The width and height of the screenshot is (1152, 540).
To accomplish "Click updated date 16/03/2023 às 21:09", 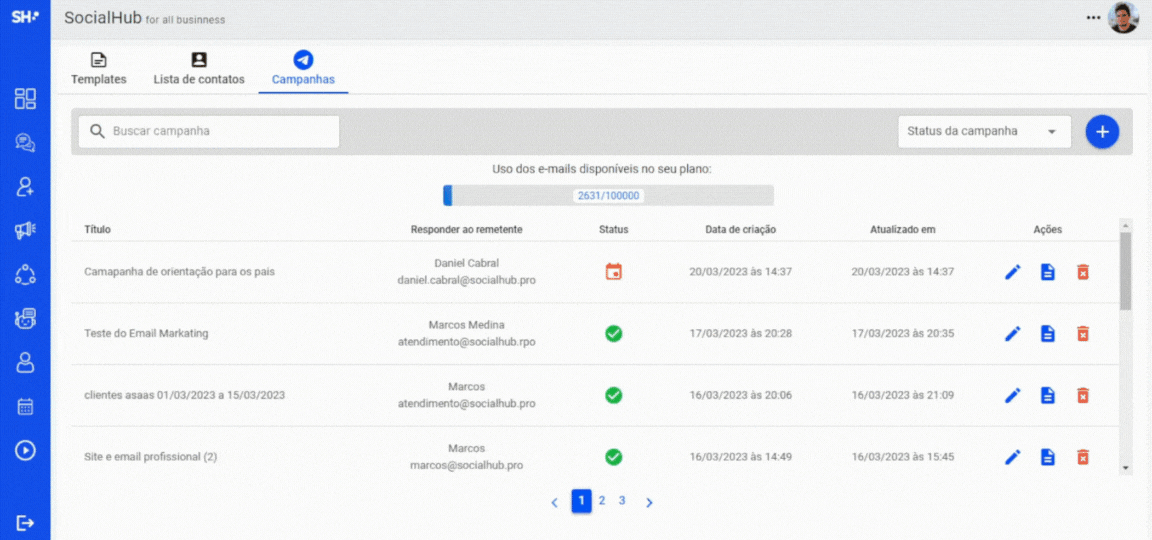I will click(903, 395).
